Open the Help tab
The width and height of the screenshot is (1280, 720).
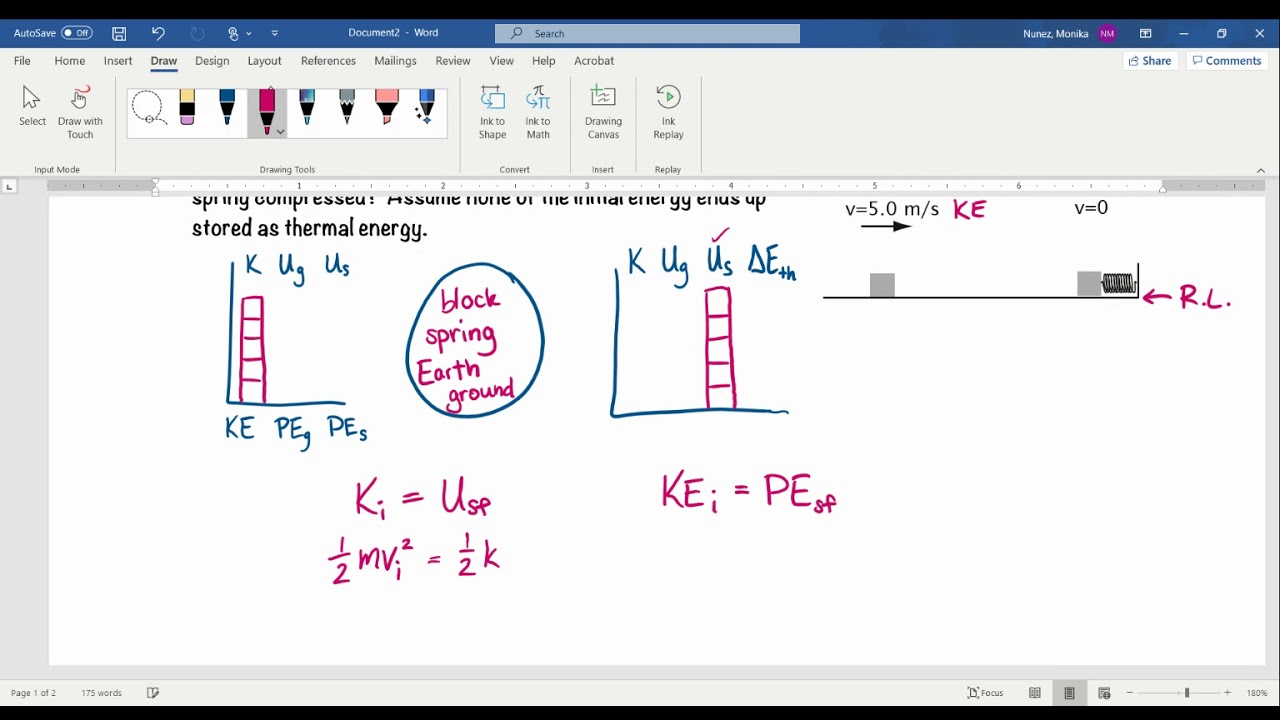tap(543, 61)
